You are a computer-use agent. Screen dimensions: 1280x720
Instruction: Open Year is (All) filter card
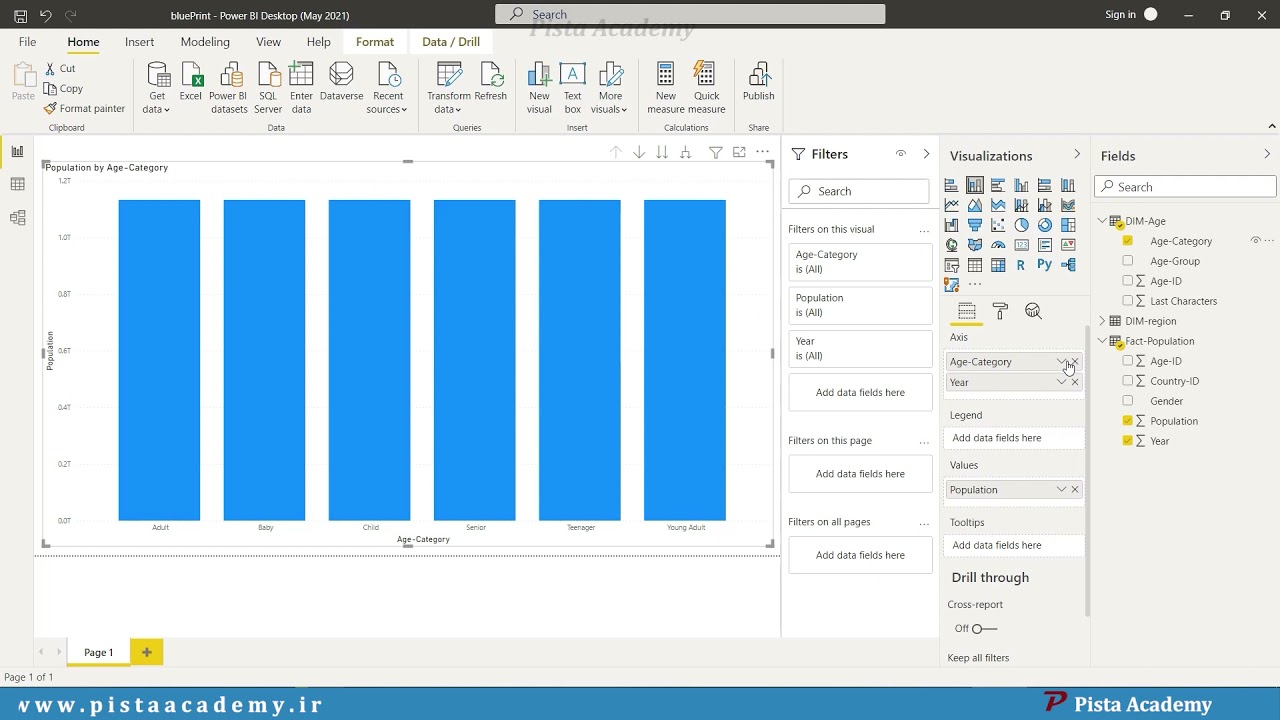tap(860, 348)
